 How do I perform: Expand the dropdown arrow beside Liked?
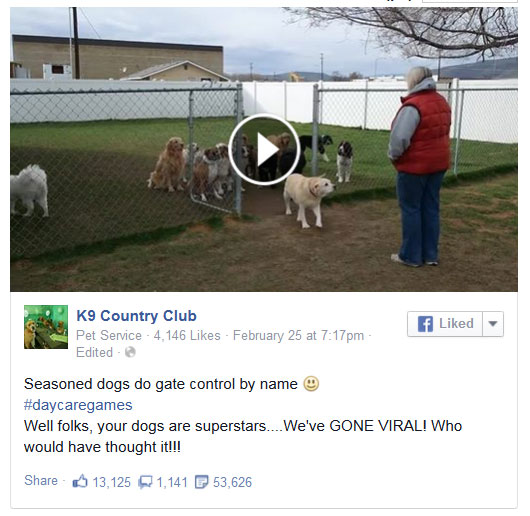tap(493, 324)
